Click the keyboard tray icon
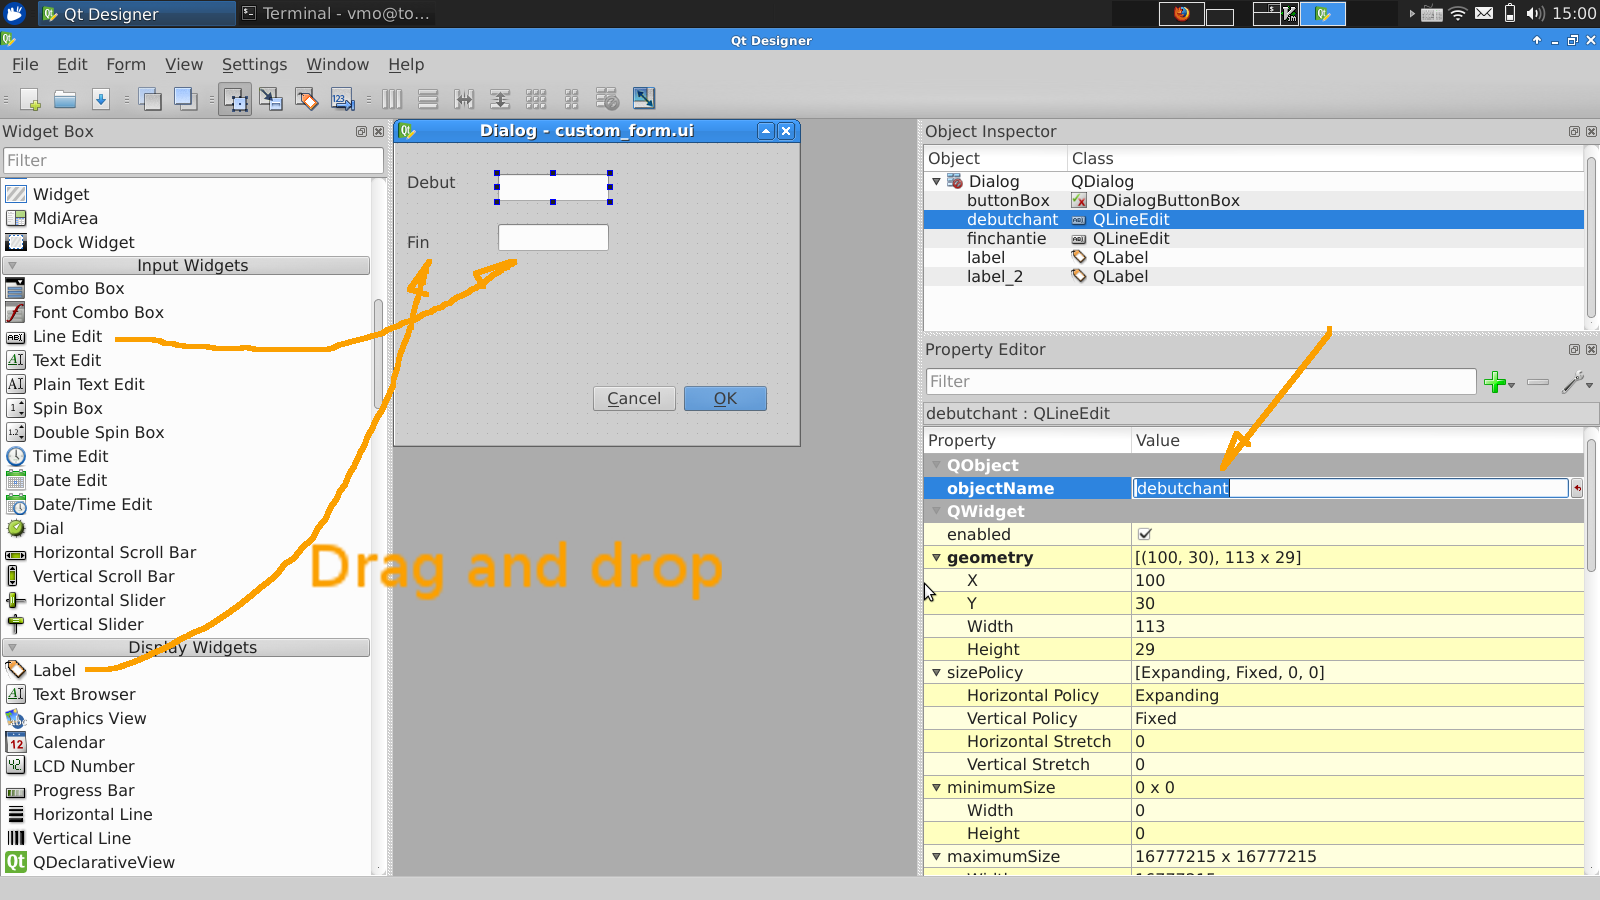Screen dimensions: 1600x900 pyautogui.click(x=1432, y=14)
